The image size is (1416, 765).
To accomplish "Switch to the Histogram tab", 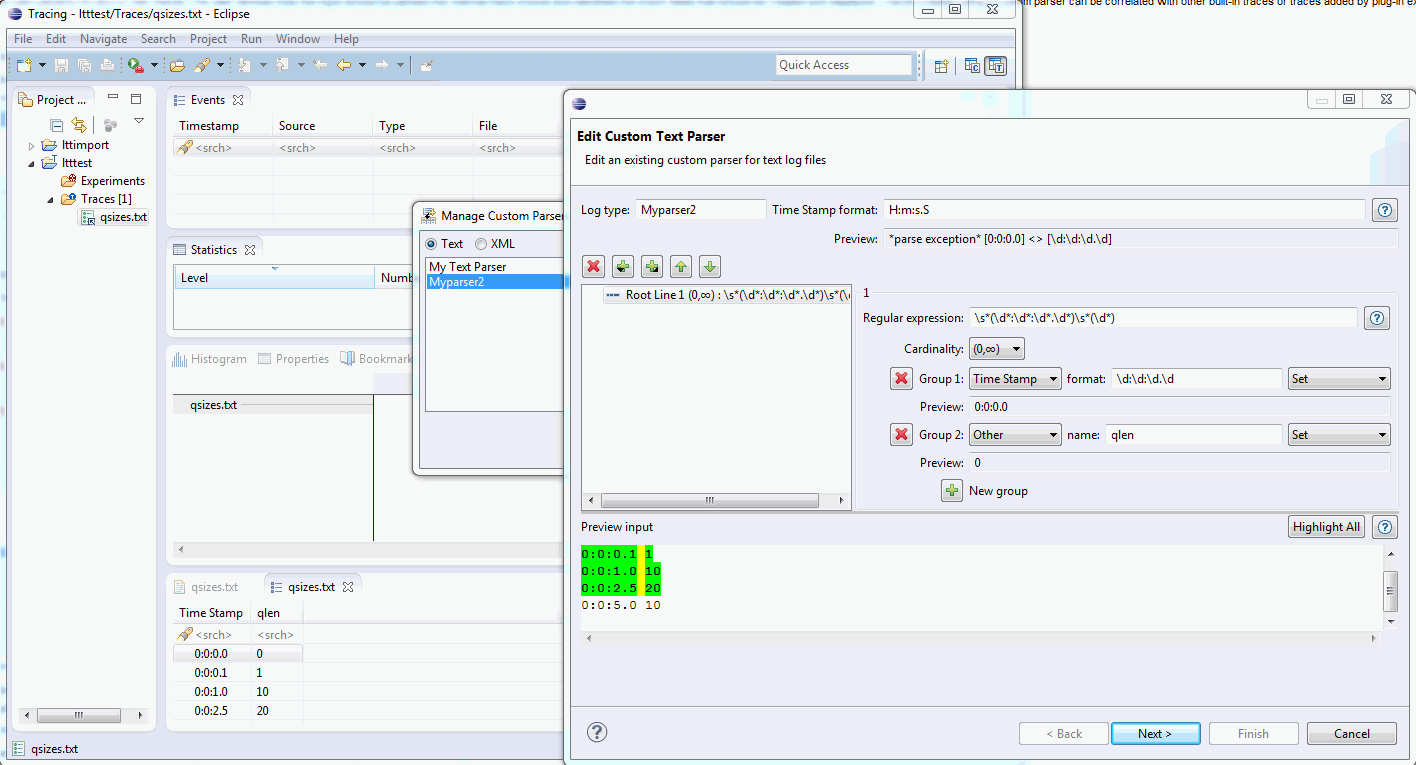I will (209, 359).
